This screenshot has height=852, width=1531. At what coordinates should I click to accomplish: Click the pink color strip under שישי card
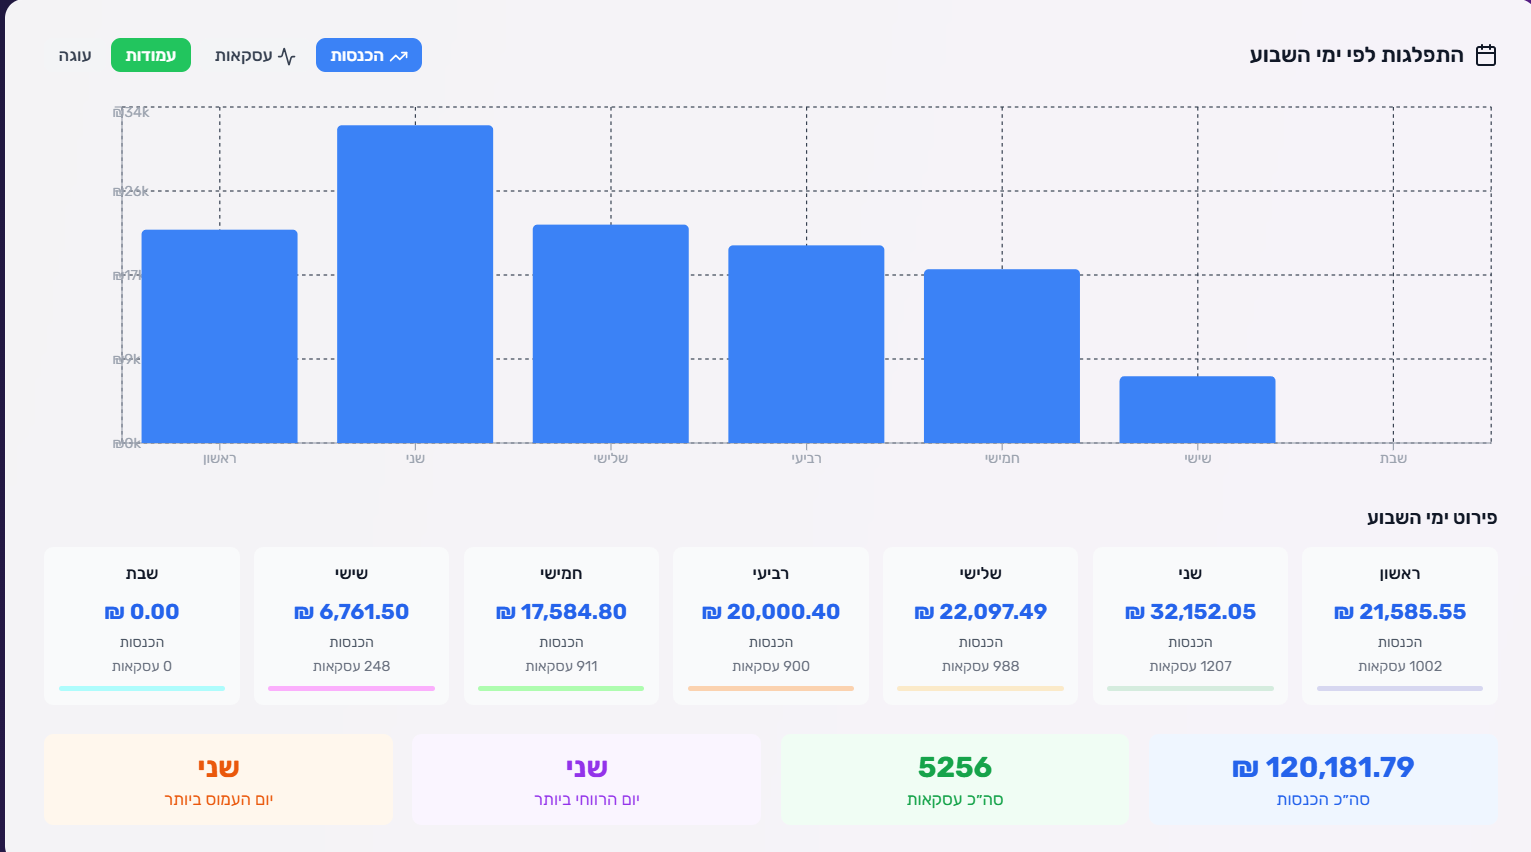(x=351, y=688)
